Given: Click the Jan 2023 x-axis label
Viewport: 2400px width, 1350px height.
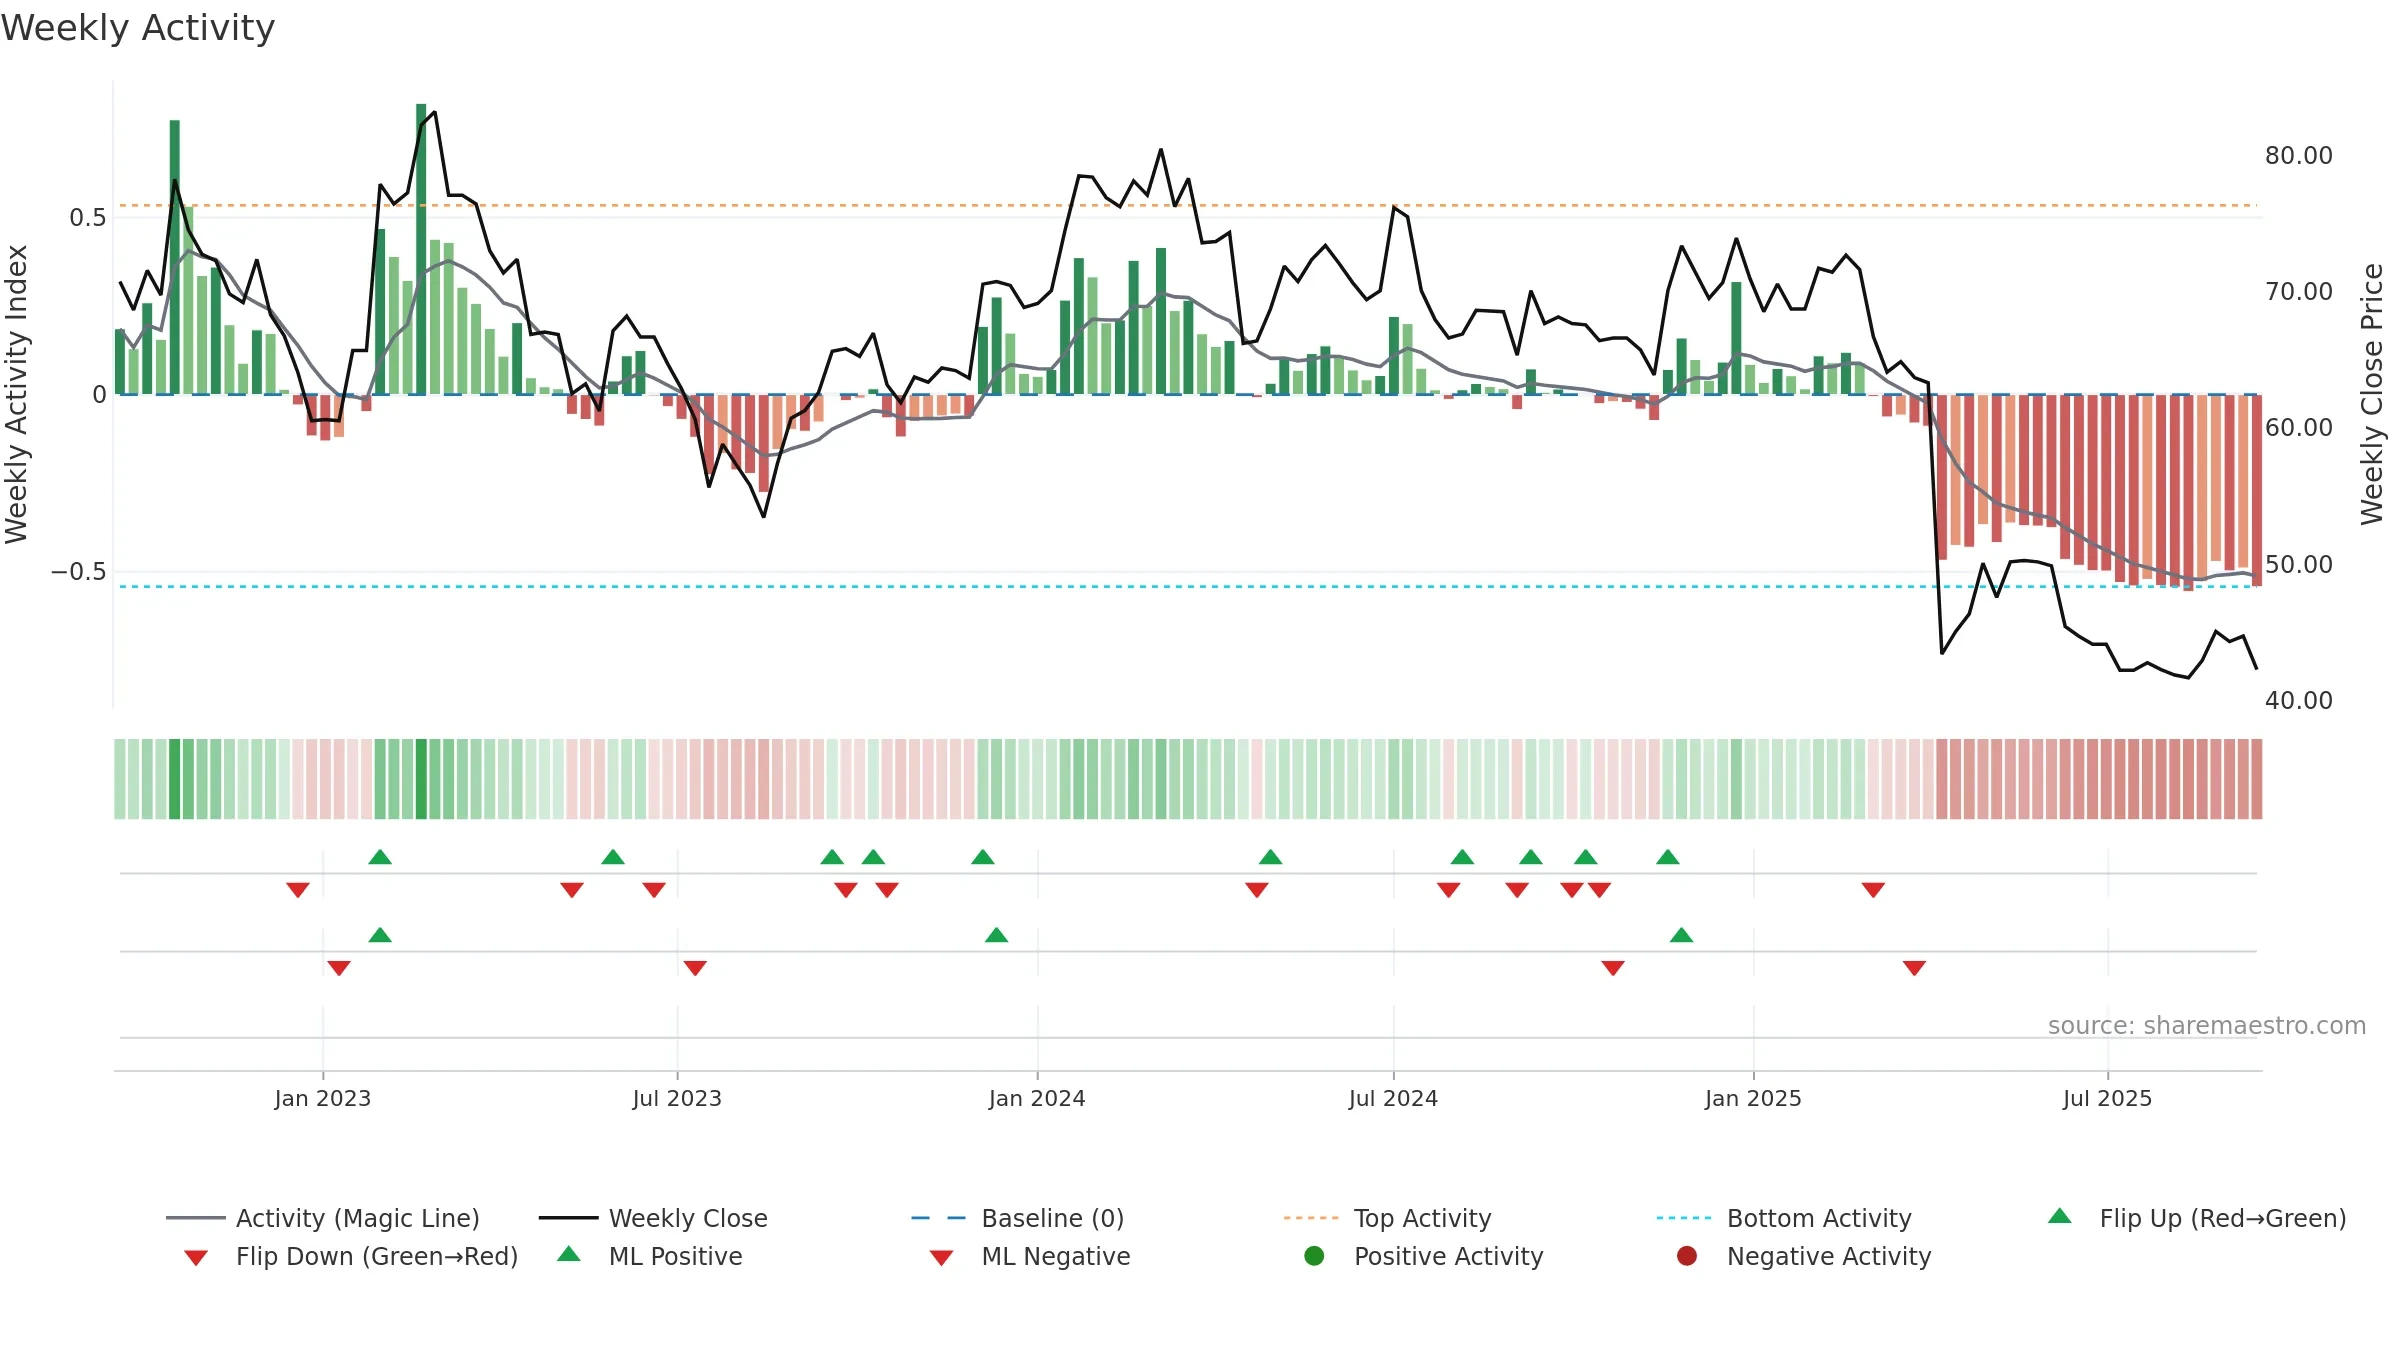Looking at the screenshot, I should point(323,1098).
